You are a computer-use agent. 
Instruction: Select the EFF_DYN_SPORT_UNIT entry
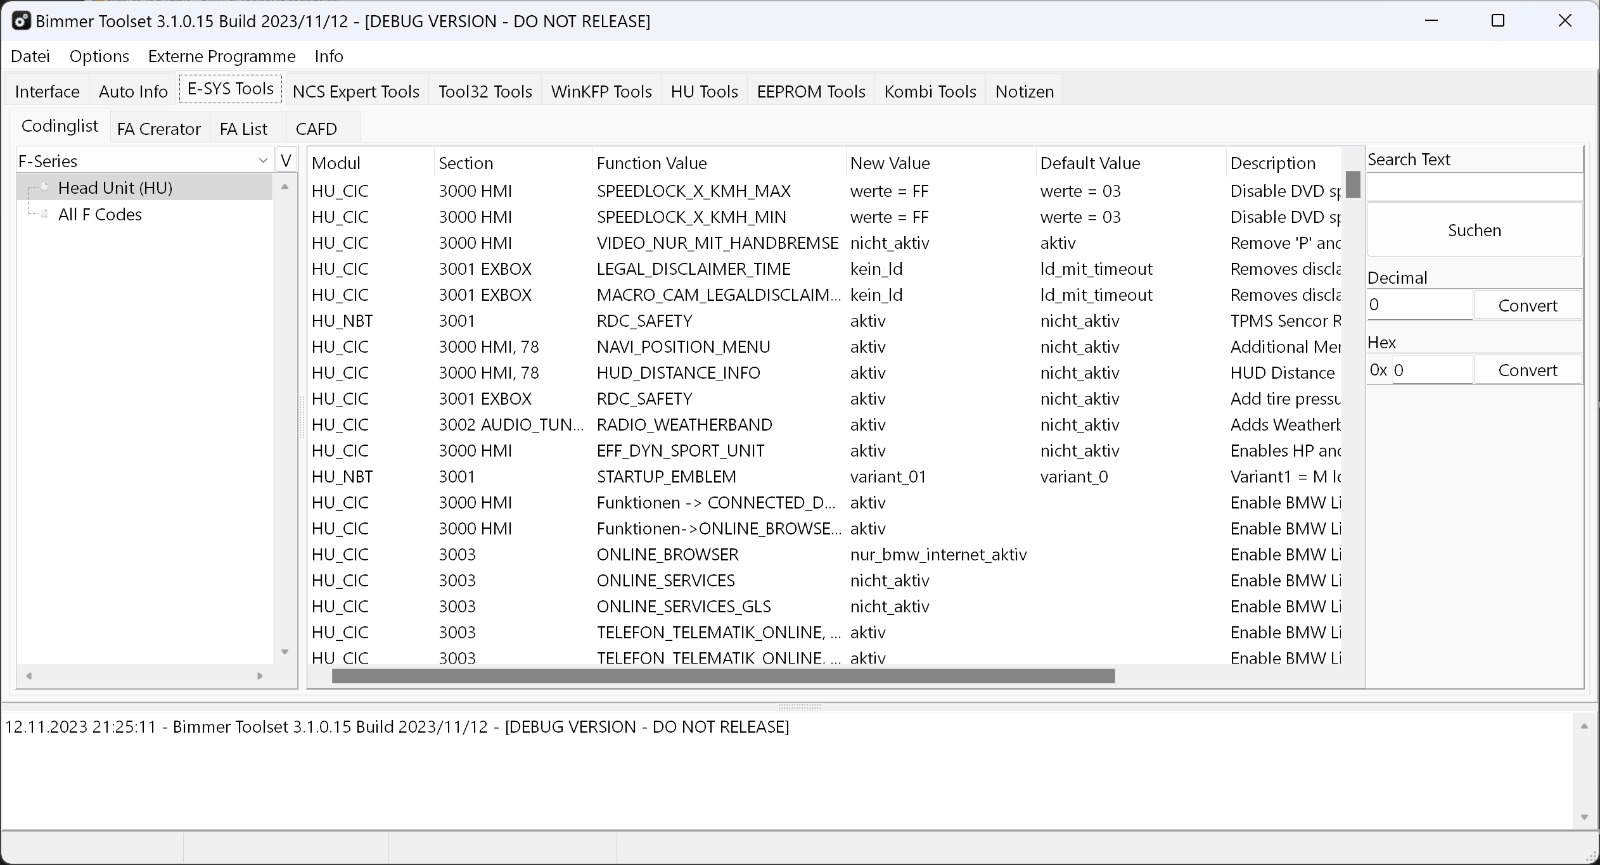pyautogui.click(x=825, y=451)
